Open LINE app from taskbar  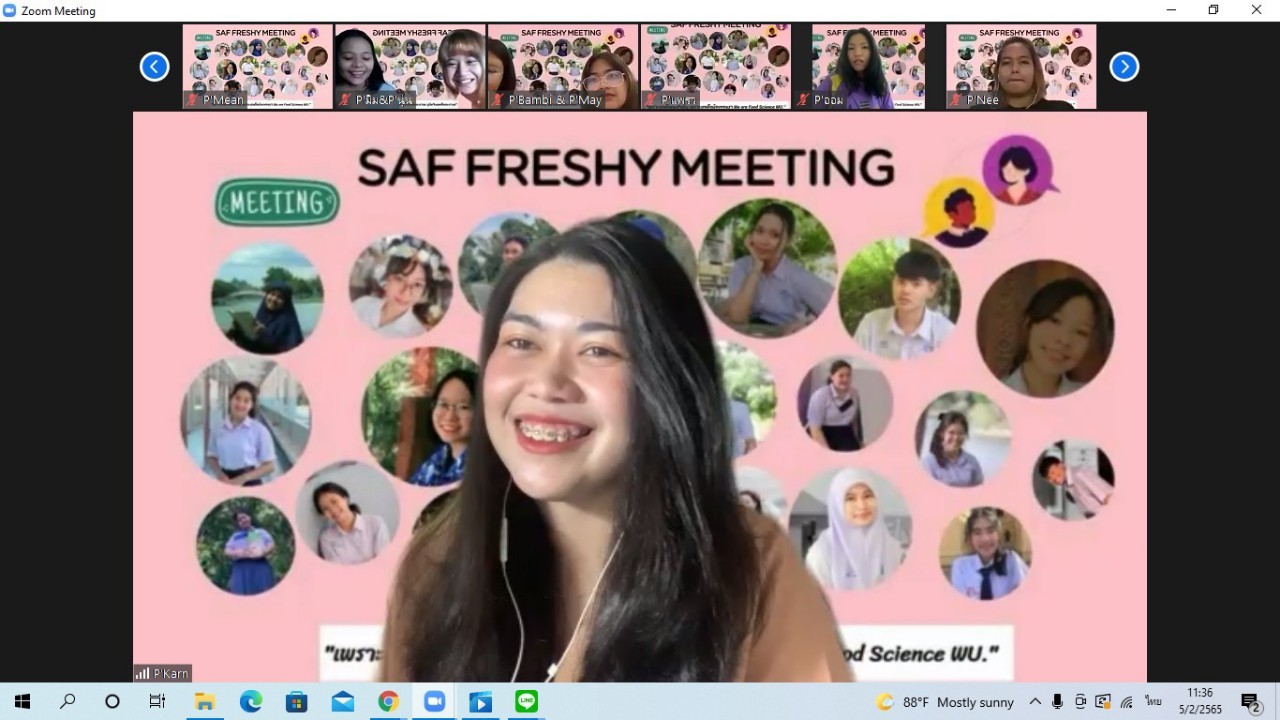[526, 702]
